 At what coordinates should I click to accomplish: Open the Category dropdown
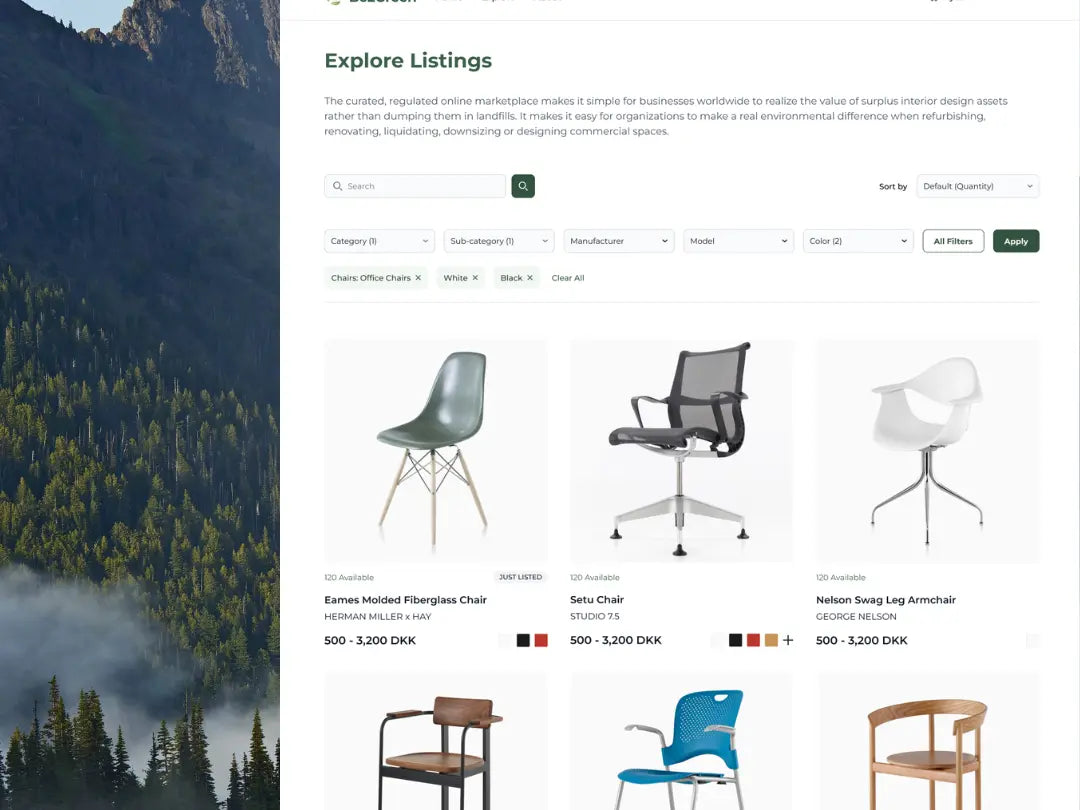coord(380,241)
